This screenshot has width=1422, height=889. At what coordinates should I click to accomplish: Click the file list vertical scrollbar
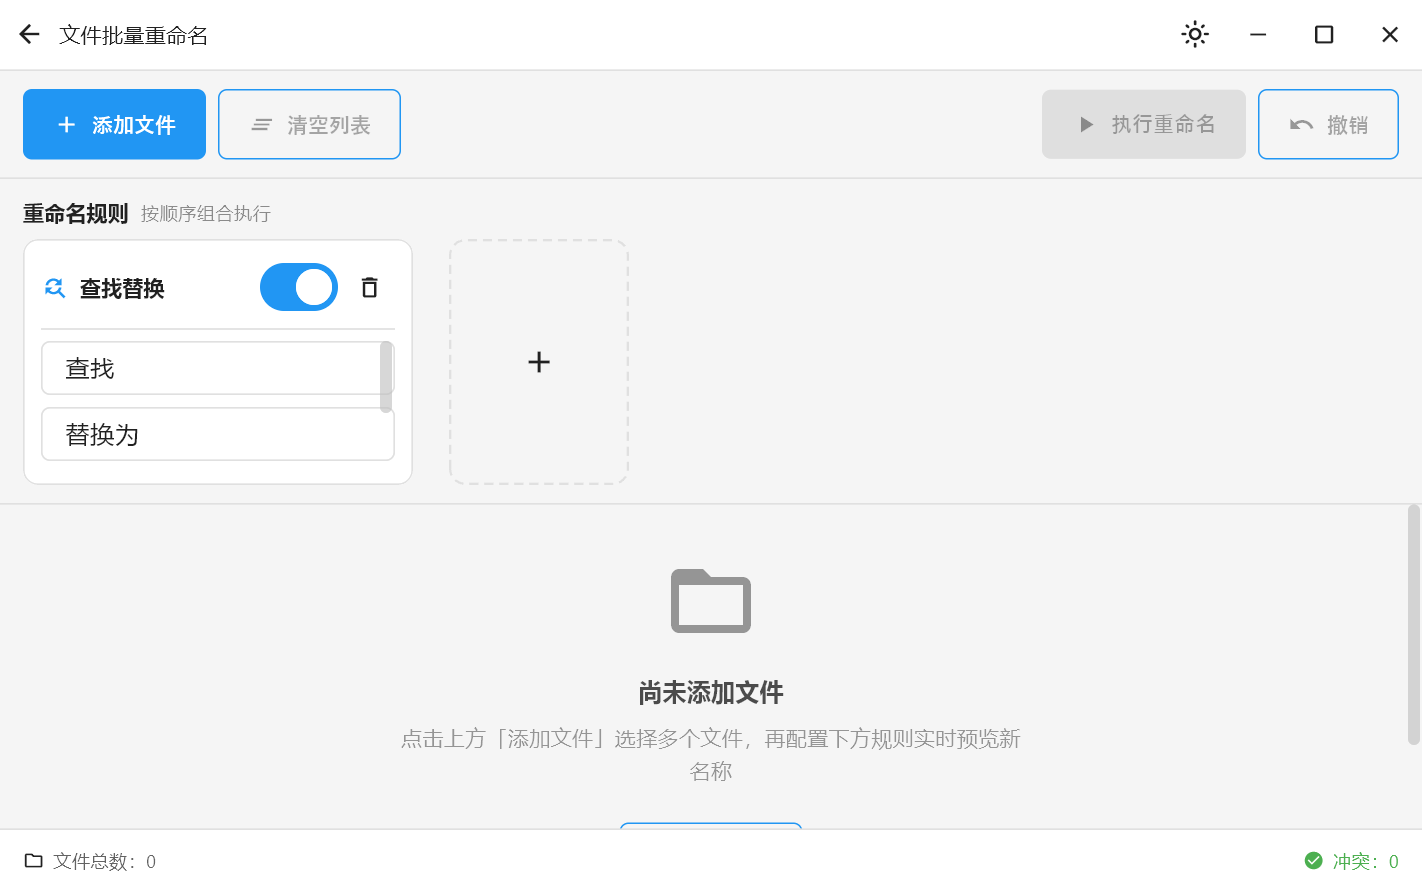(1413, 625)
